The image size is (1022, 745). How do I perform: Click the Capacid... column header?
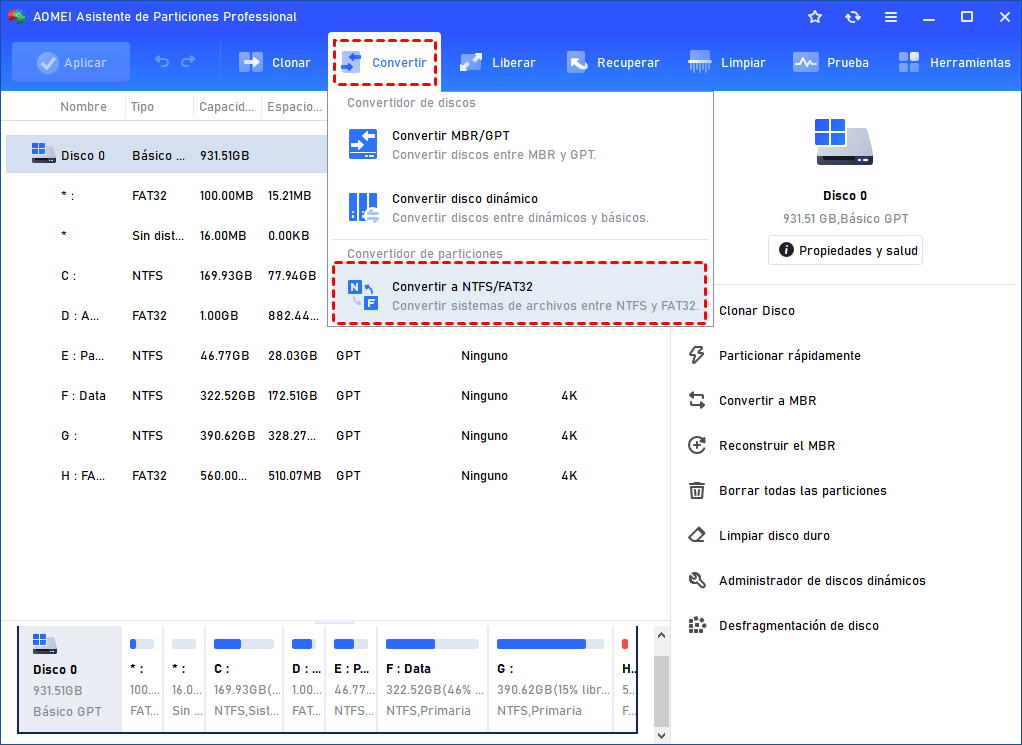point(227,107)
